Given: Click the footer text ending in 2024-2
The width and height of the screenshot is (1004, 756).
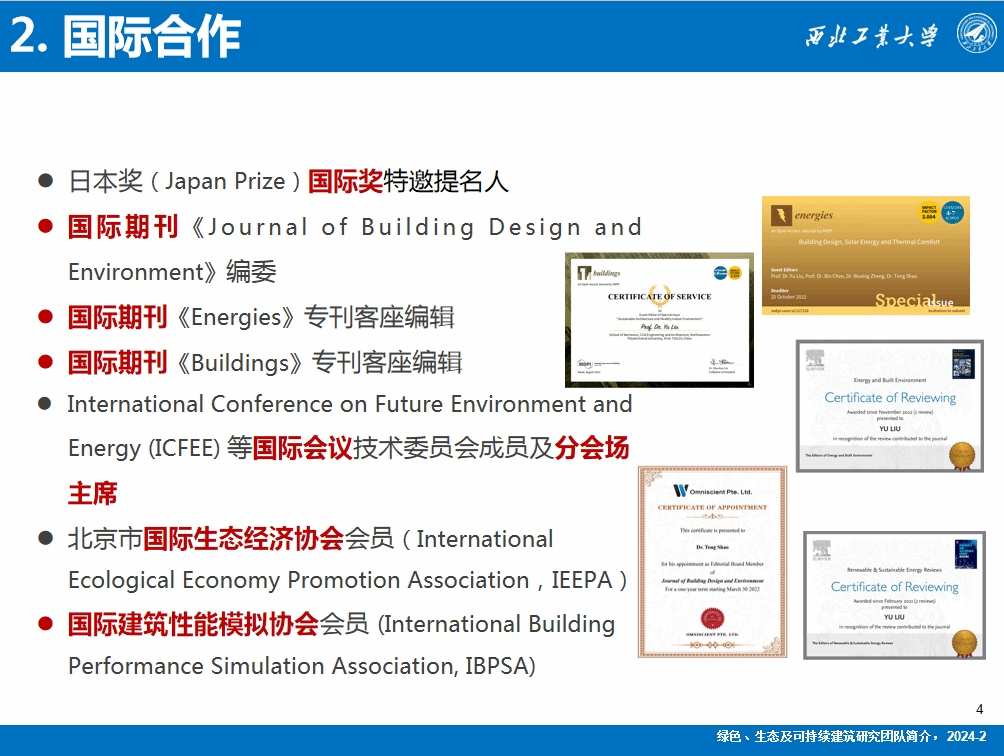Looking at the screenshot, I should 850,737.
